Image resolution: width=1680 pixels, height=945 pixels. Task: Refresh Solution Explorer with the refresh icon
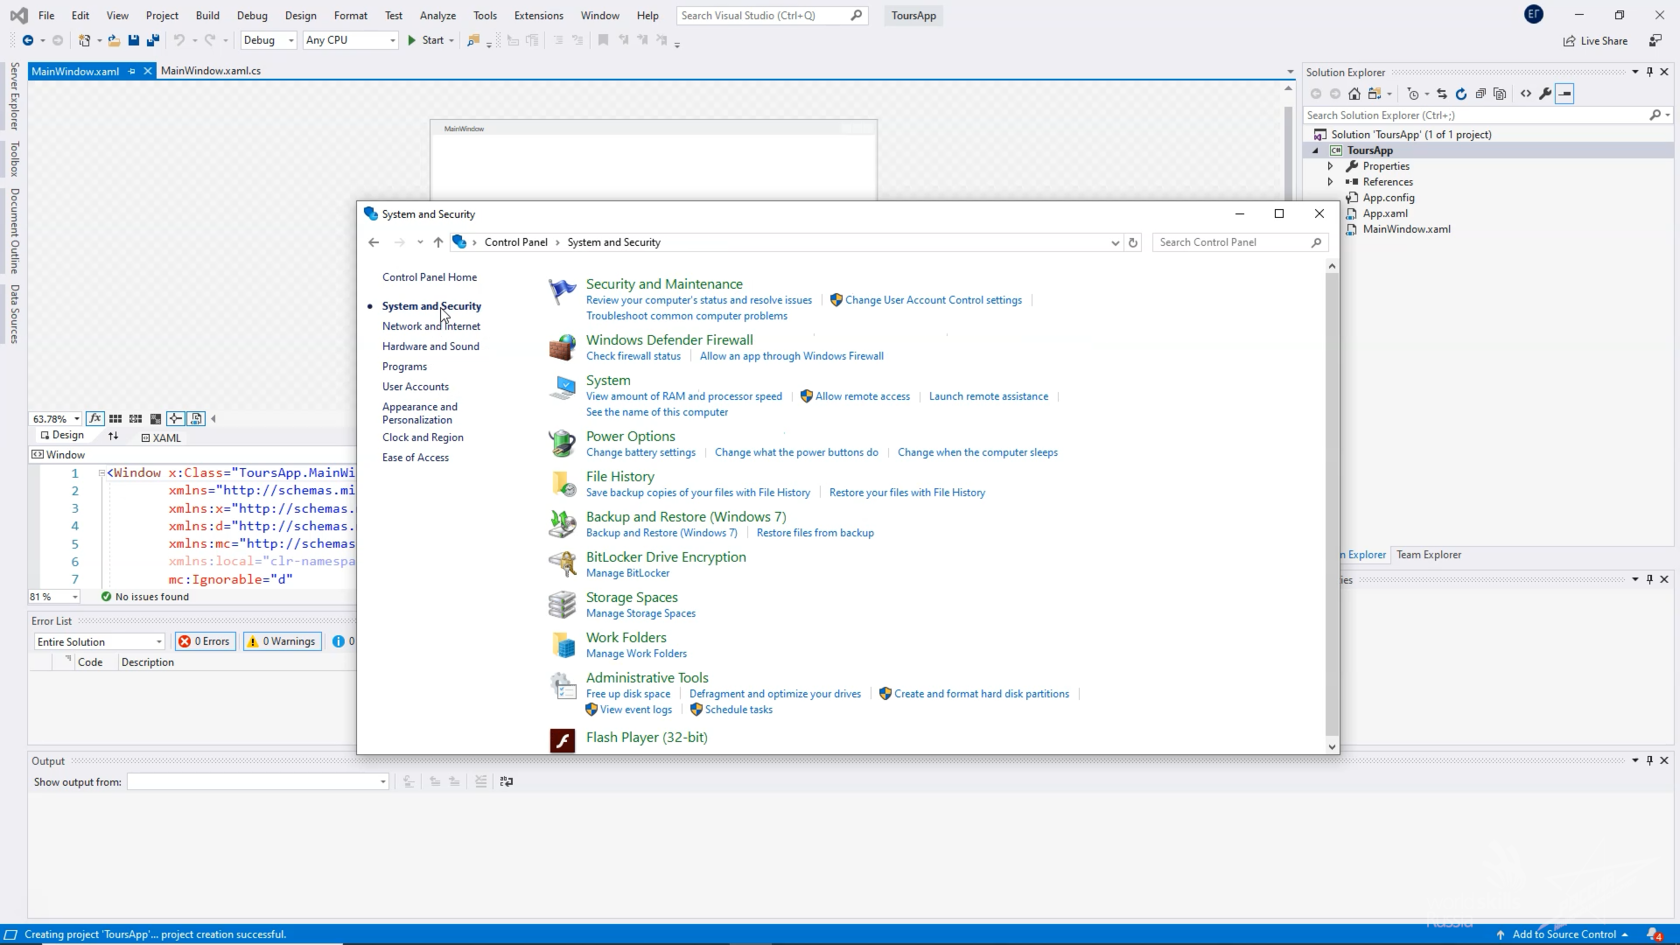(1461, 93)
